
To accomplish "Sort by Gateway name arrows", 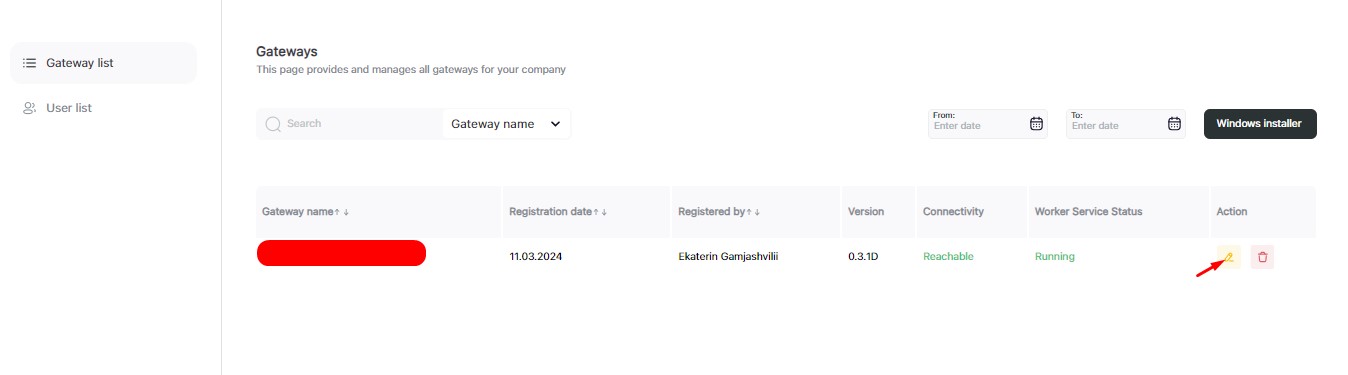I will (x=341, y=212).
